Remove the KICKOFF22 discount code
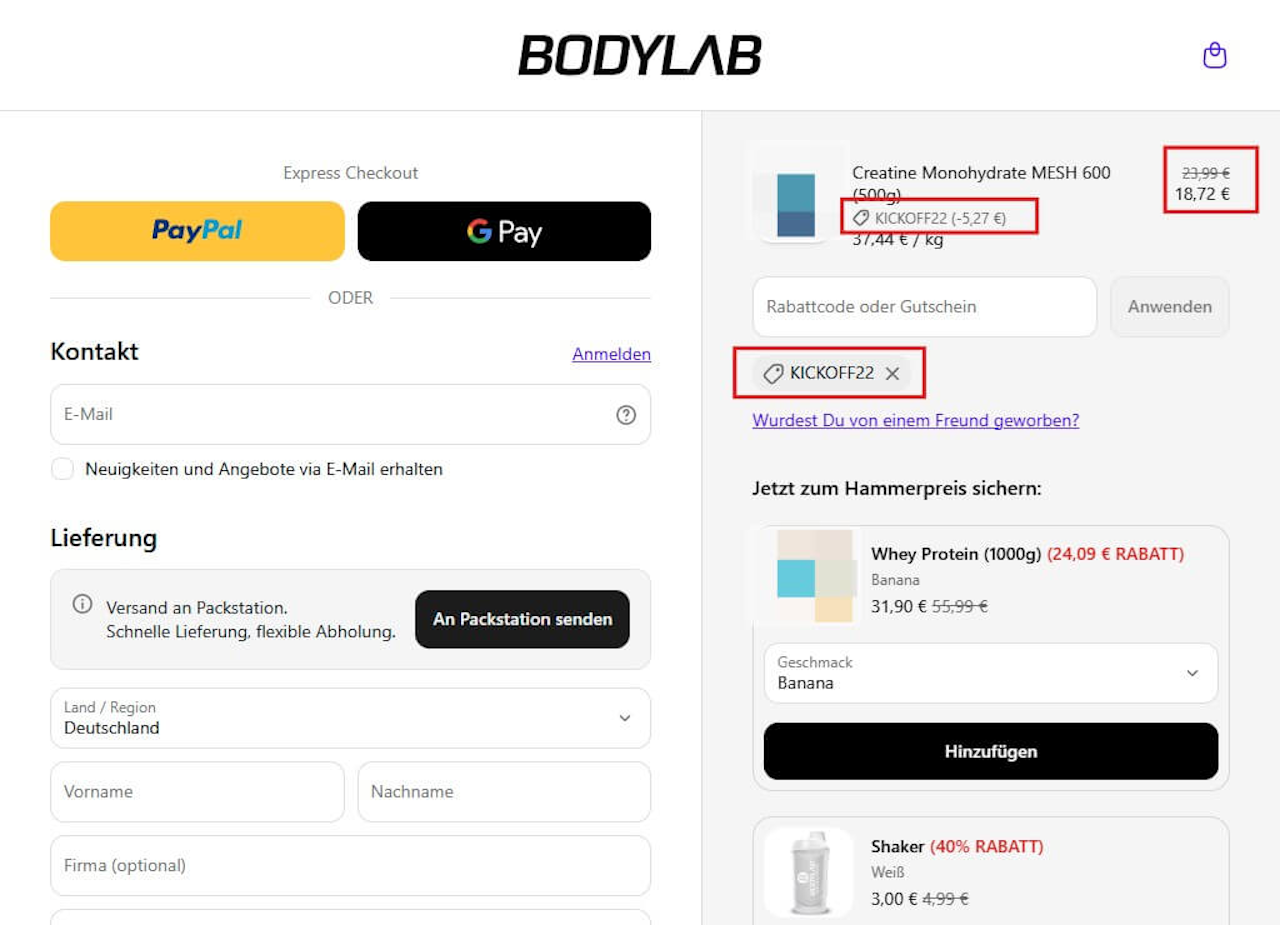Image resolution: width=1280 pixels, height=925 pixels. coord(893,373)
